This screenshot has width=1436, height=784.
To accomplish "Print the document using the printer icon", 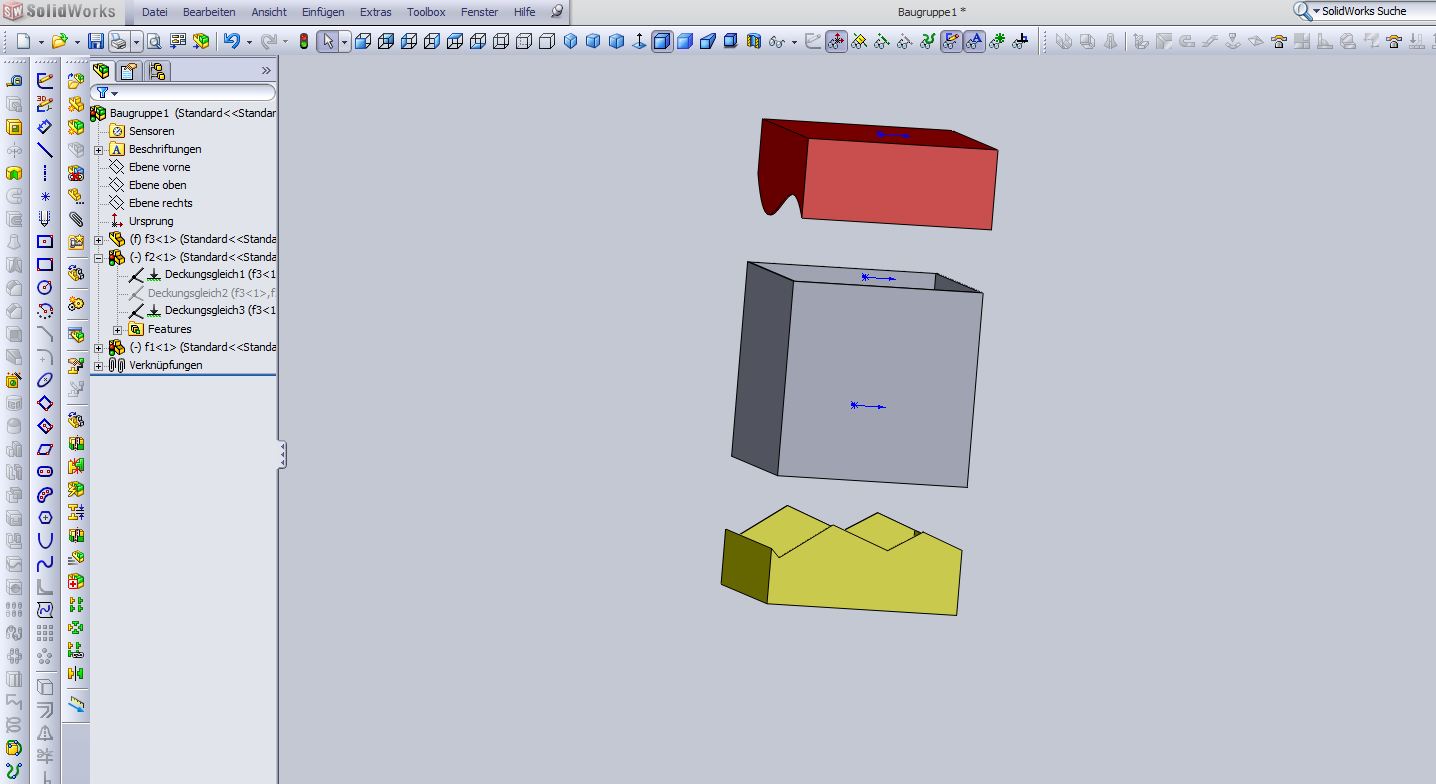I will point(118,41).
